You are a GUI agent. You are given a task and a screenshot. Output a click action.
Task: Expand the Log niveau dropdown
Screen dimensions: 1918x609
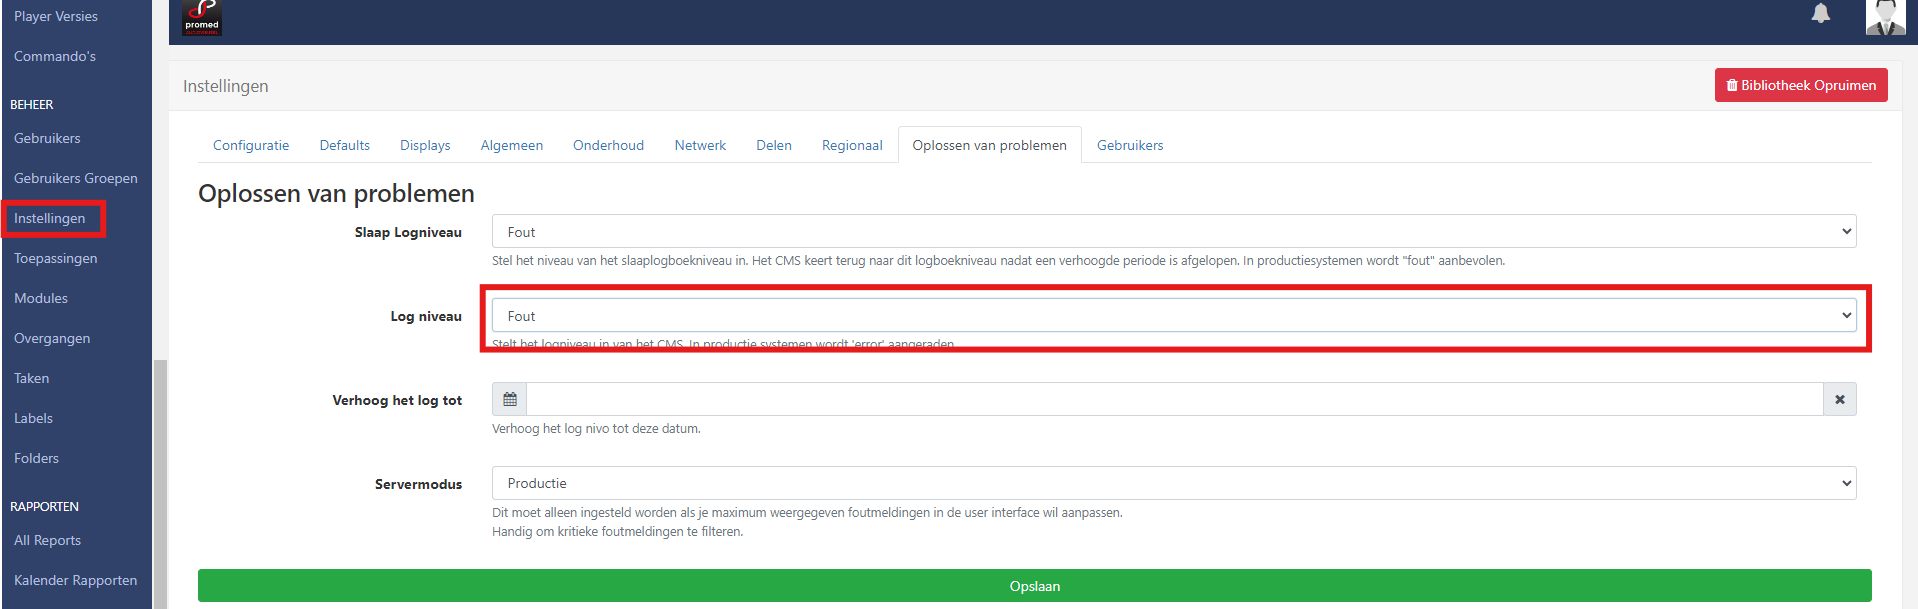coord(1173,316)
